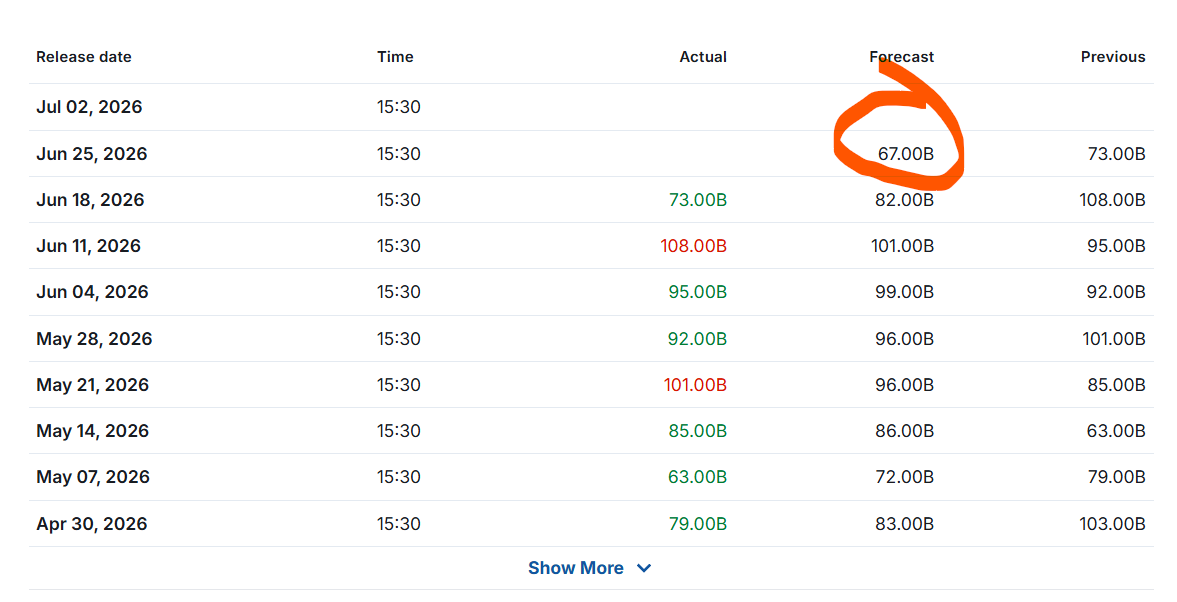
Task: Click the red 101.00B actual value
Action: tap(694, 385)
